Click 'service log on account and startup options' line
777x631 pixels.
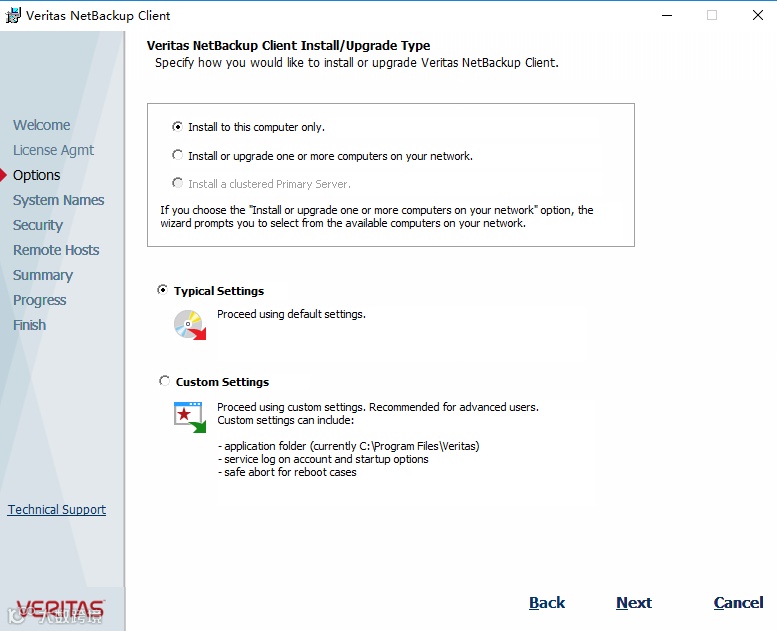coord(323,459)
